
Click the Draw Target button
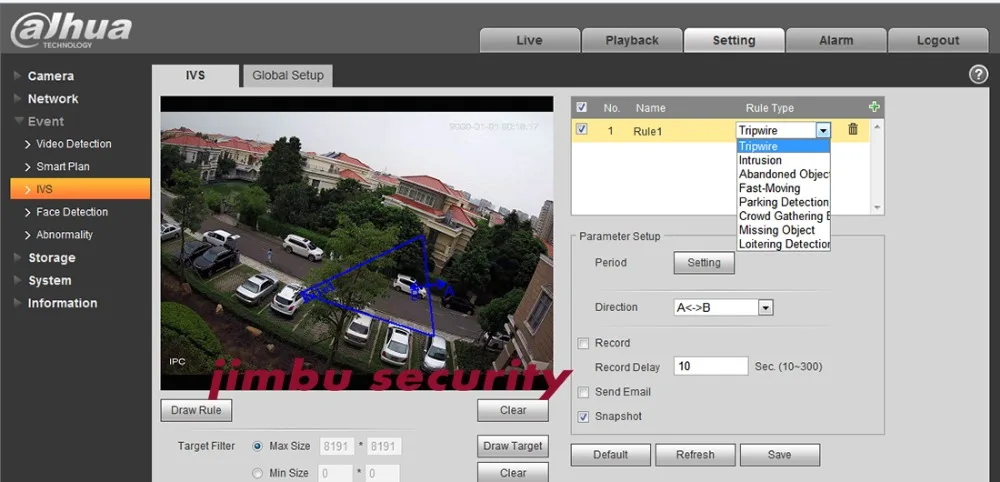(513, 446)
